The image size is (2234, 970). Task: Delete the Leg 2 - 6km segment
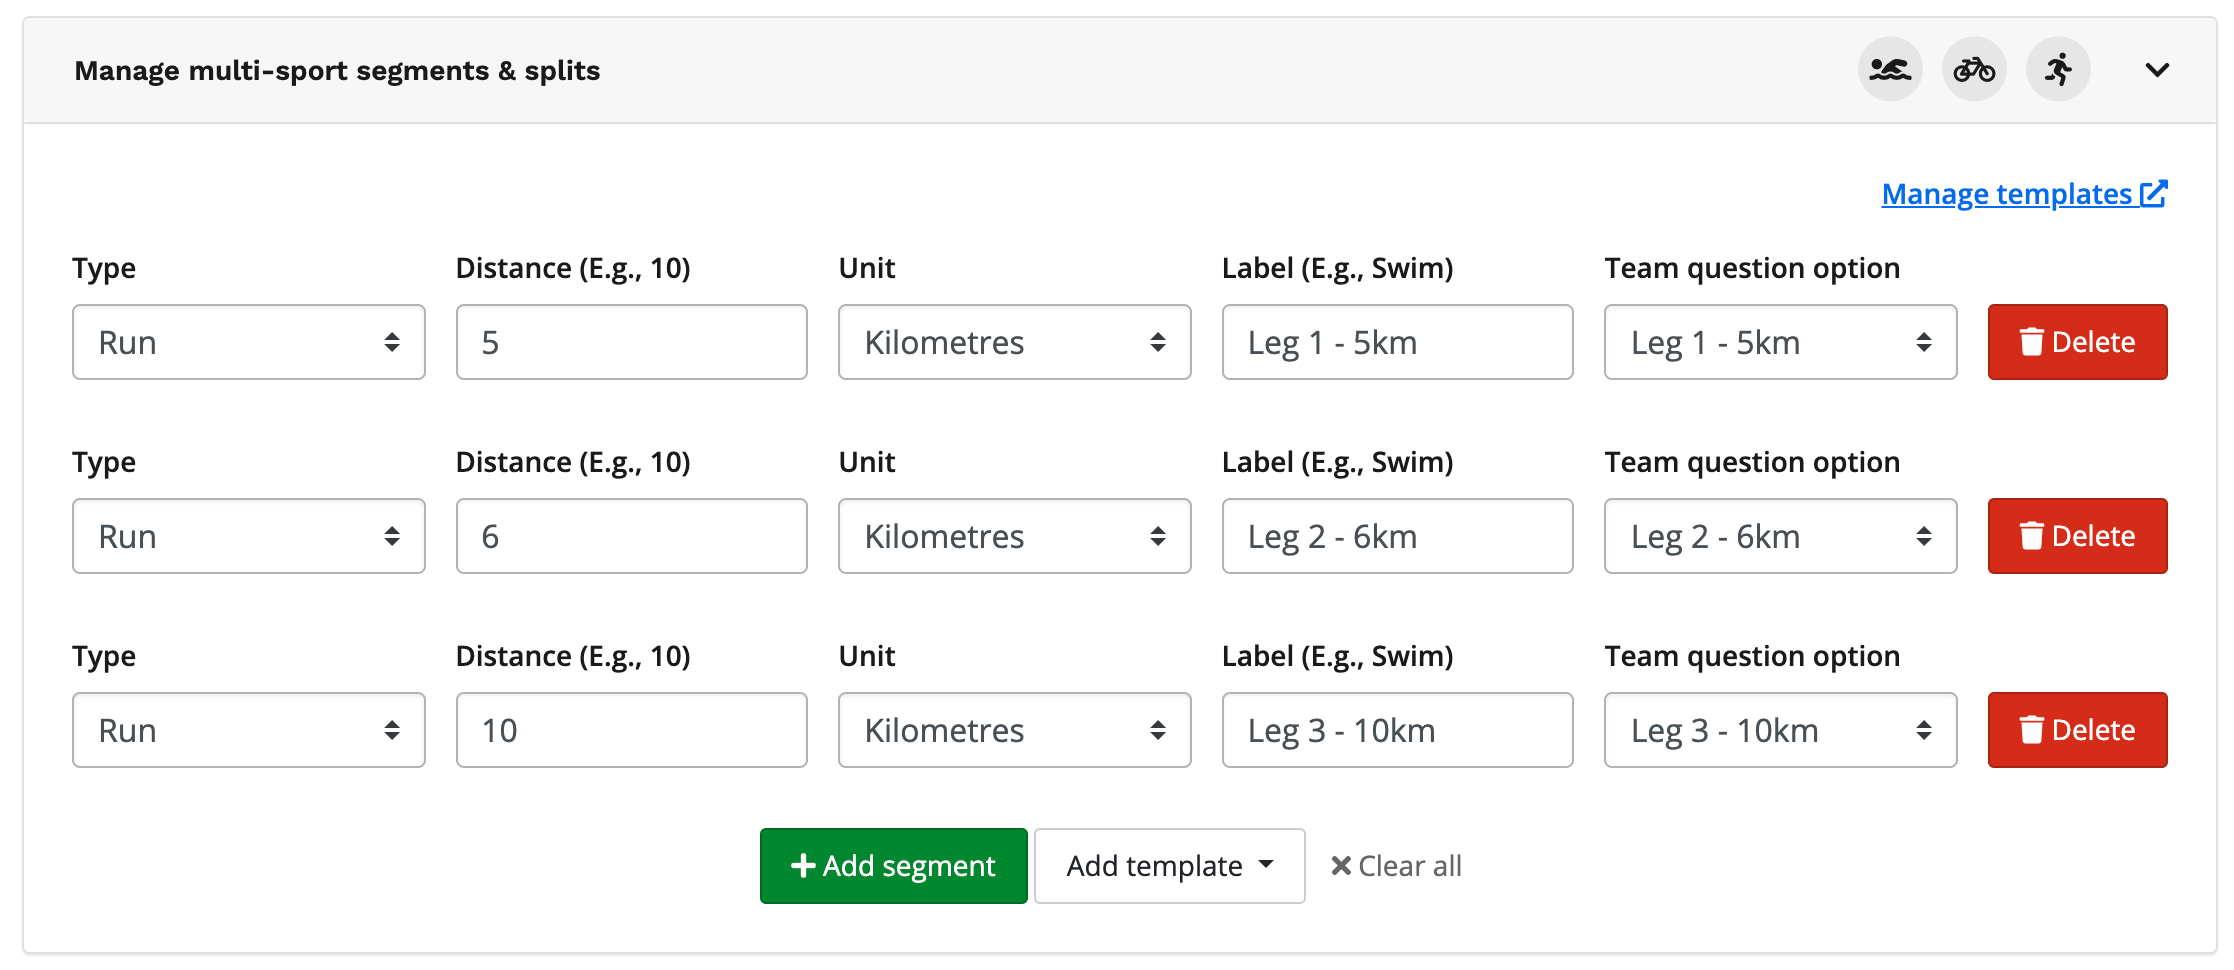point(2077,536)
